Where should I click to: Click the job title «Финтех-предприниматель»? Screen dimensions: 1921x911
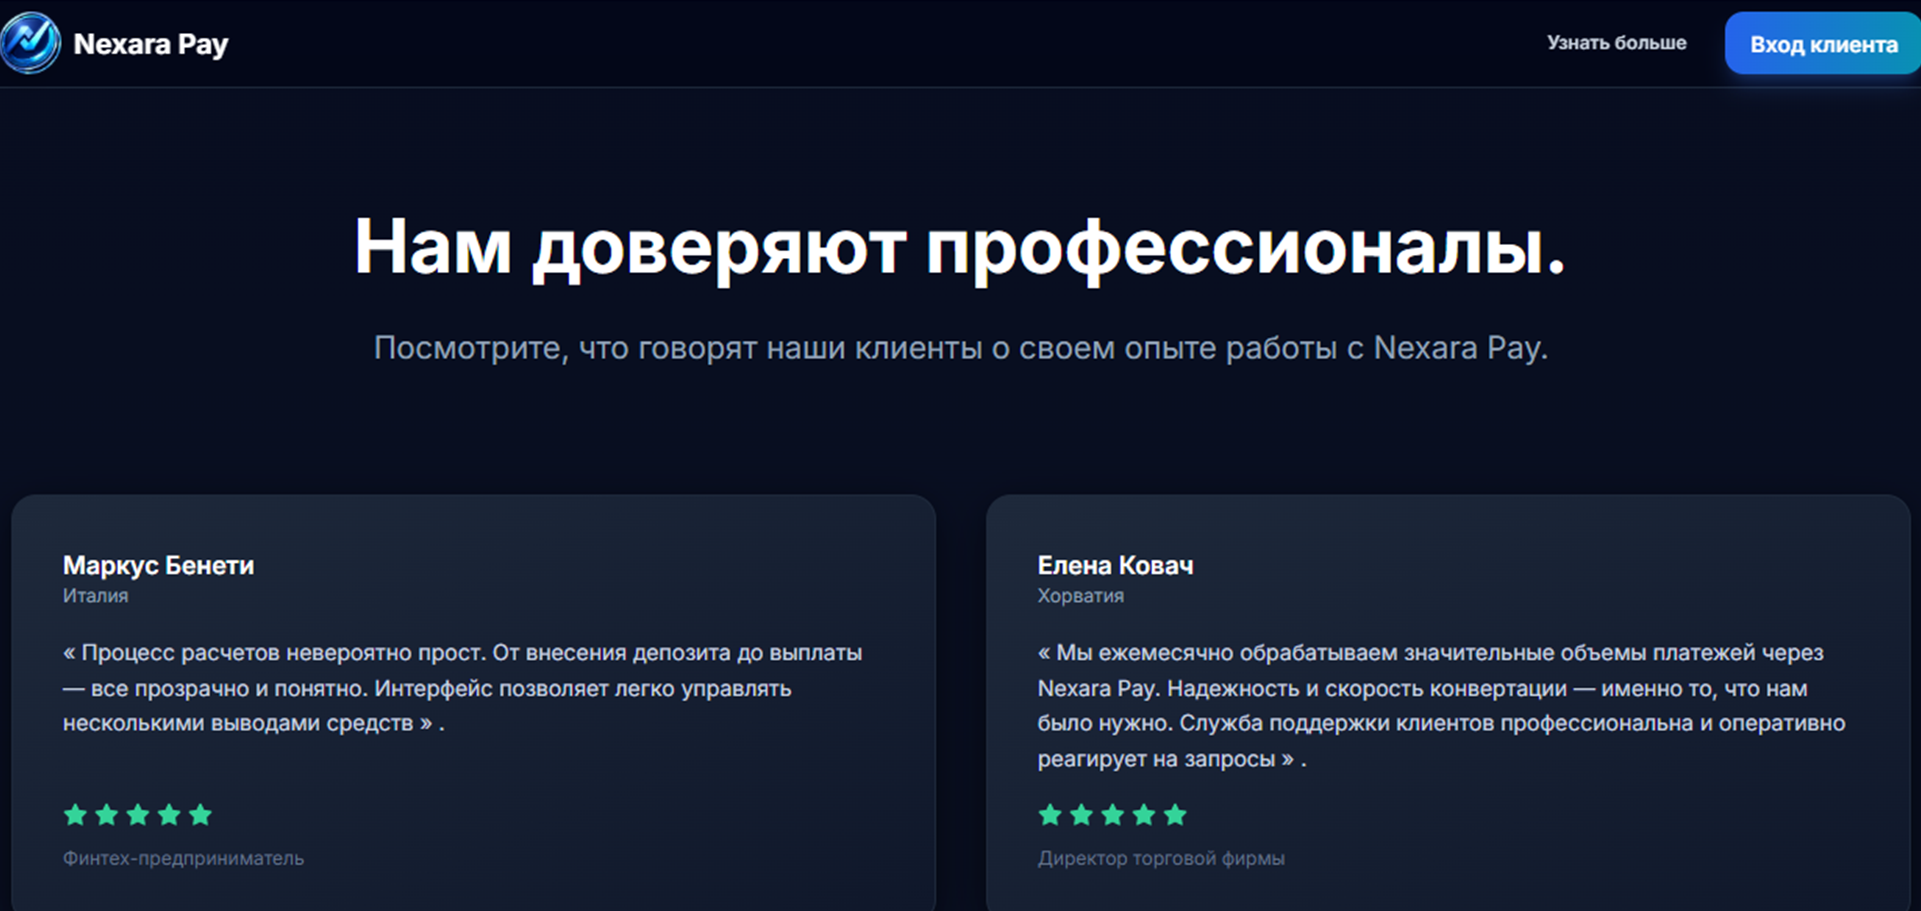[x=183, y=858]
